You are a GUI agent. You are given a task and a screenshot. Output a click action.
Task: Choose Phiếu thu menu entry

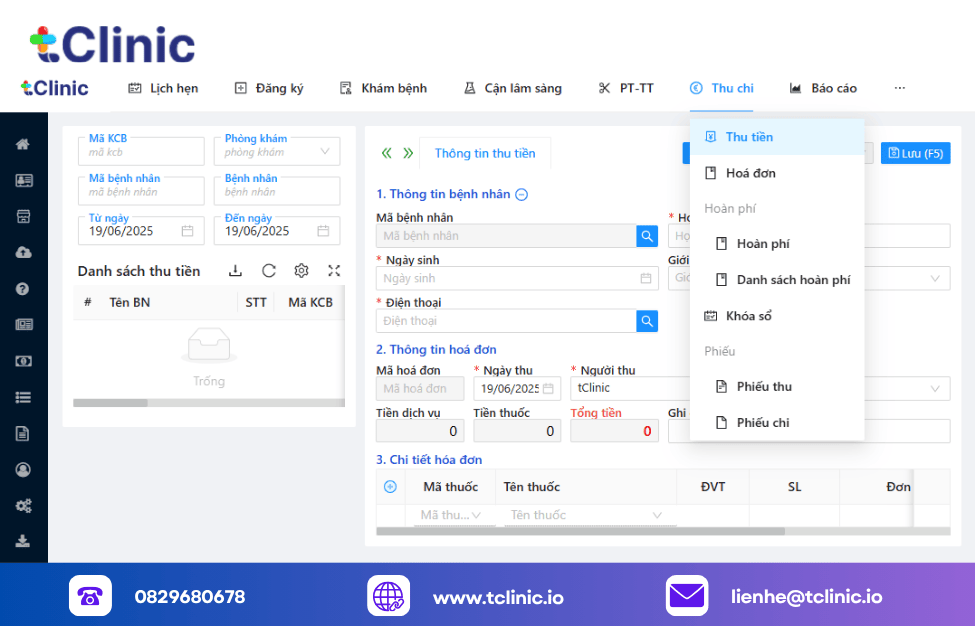(763, 387)
